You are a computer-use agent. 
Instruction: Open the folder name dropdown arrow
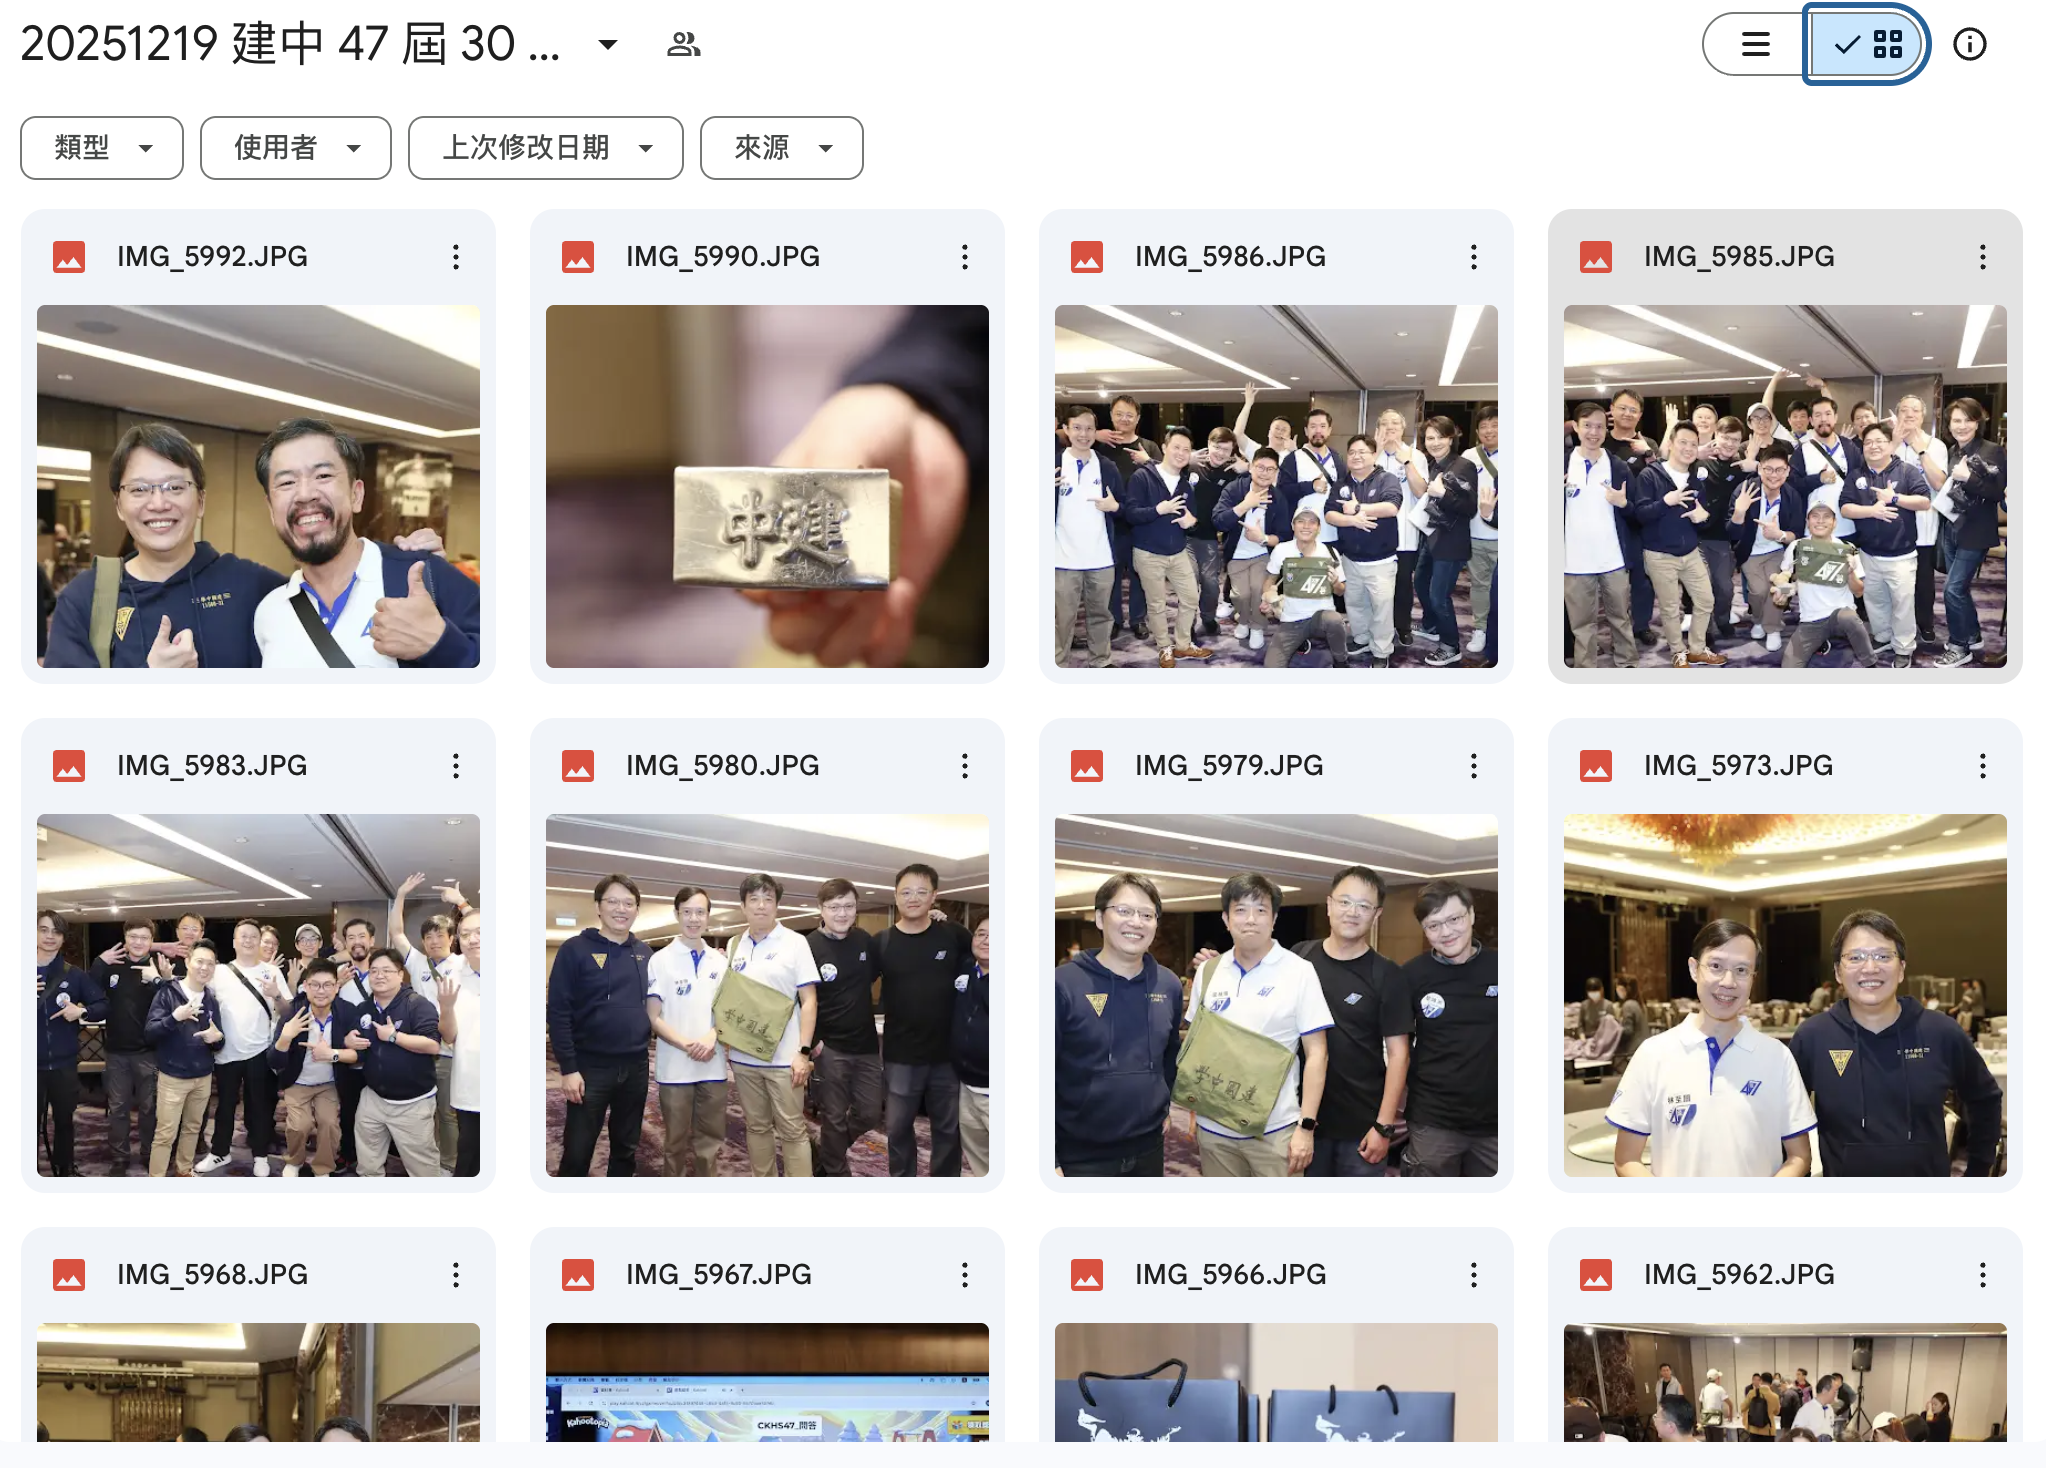point(607,44)
